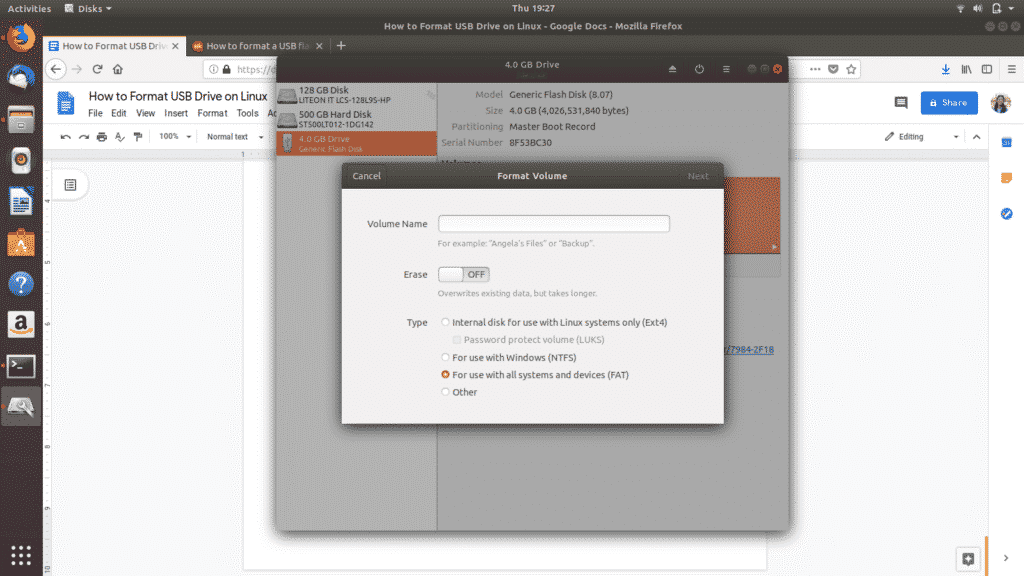Open Terminal from the dock
1024x576 pixels.
[x=21, y=366]
